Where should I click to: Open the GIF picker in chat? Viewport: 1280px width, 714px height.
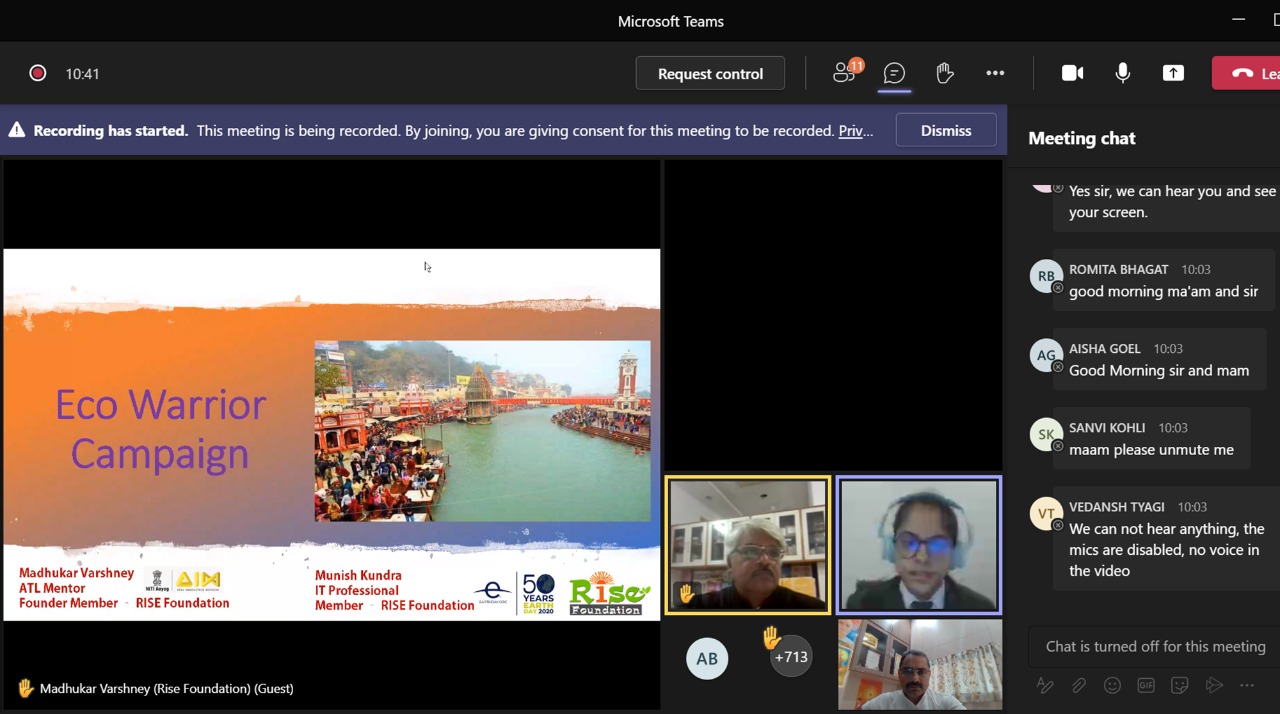(x=1146, y=685)
